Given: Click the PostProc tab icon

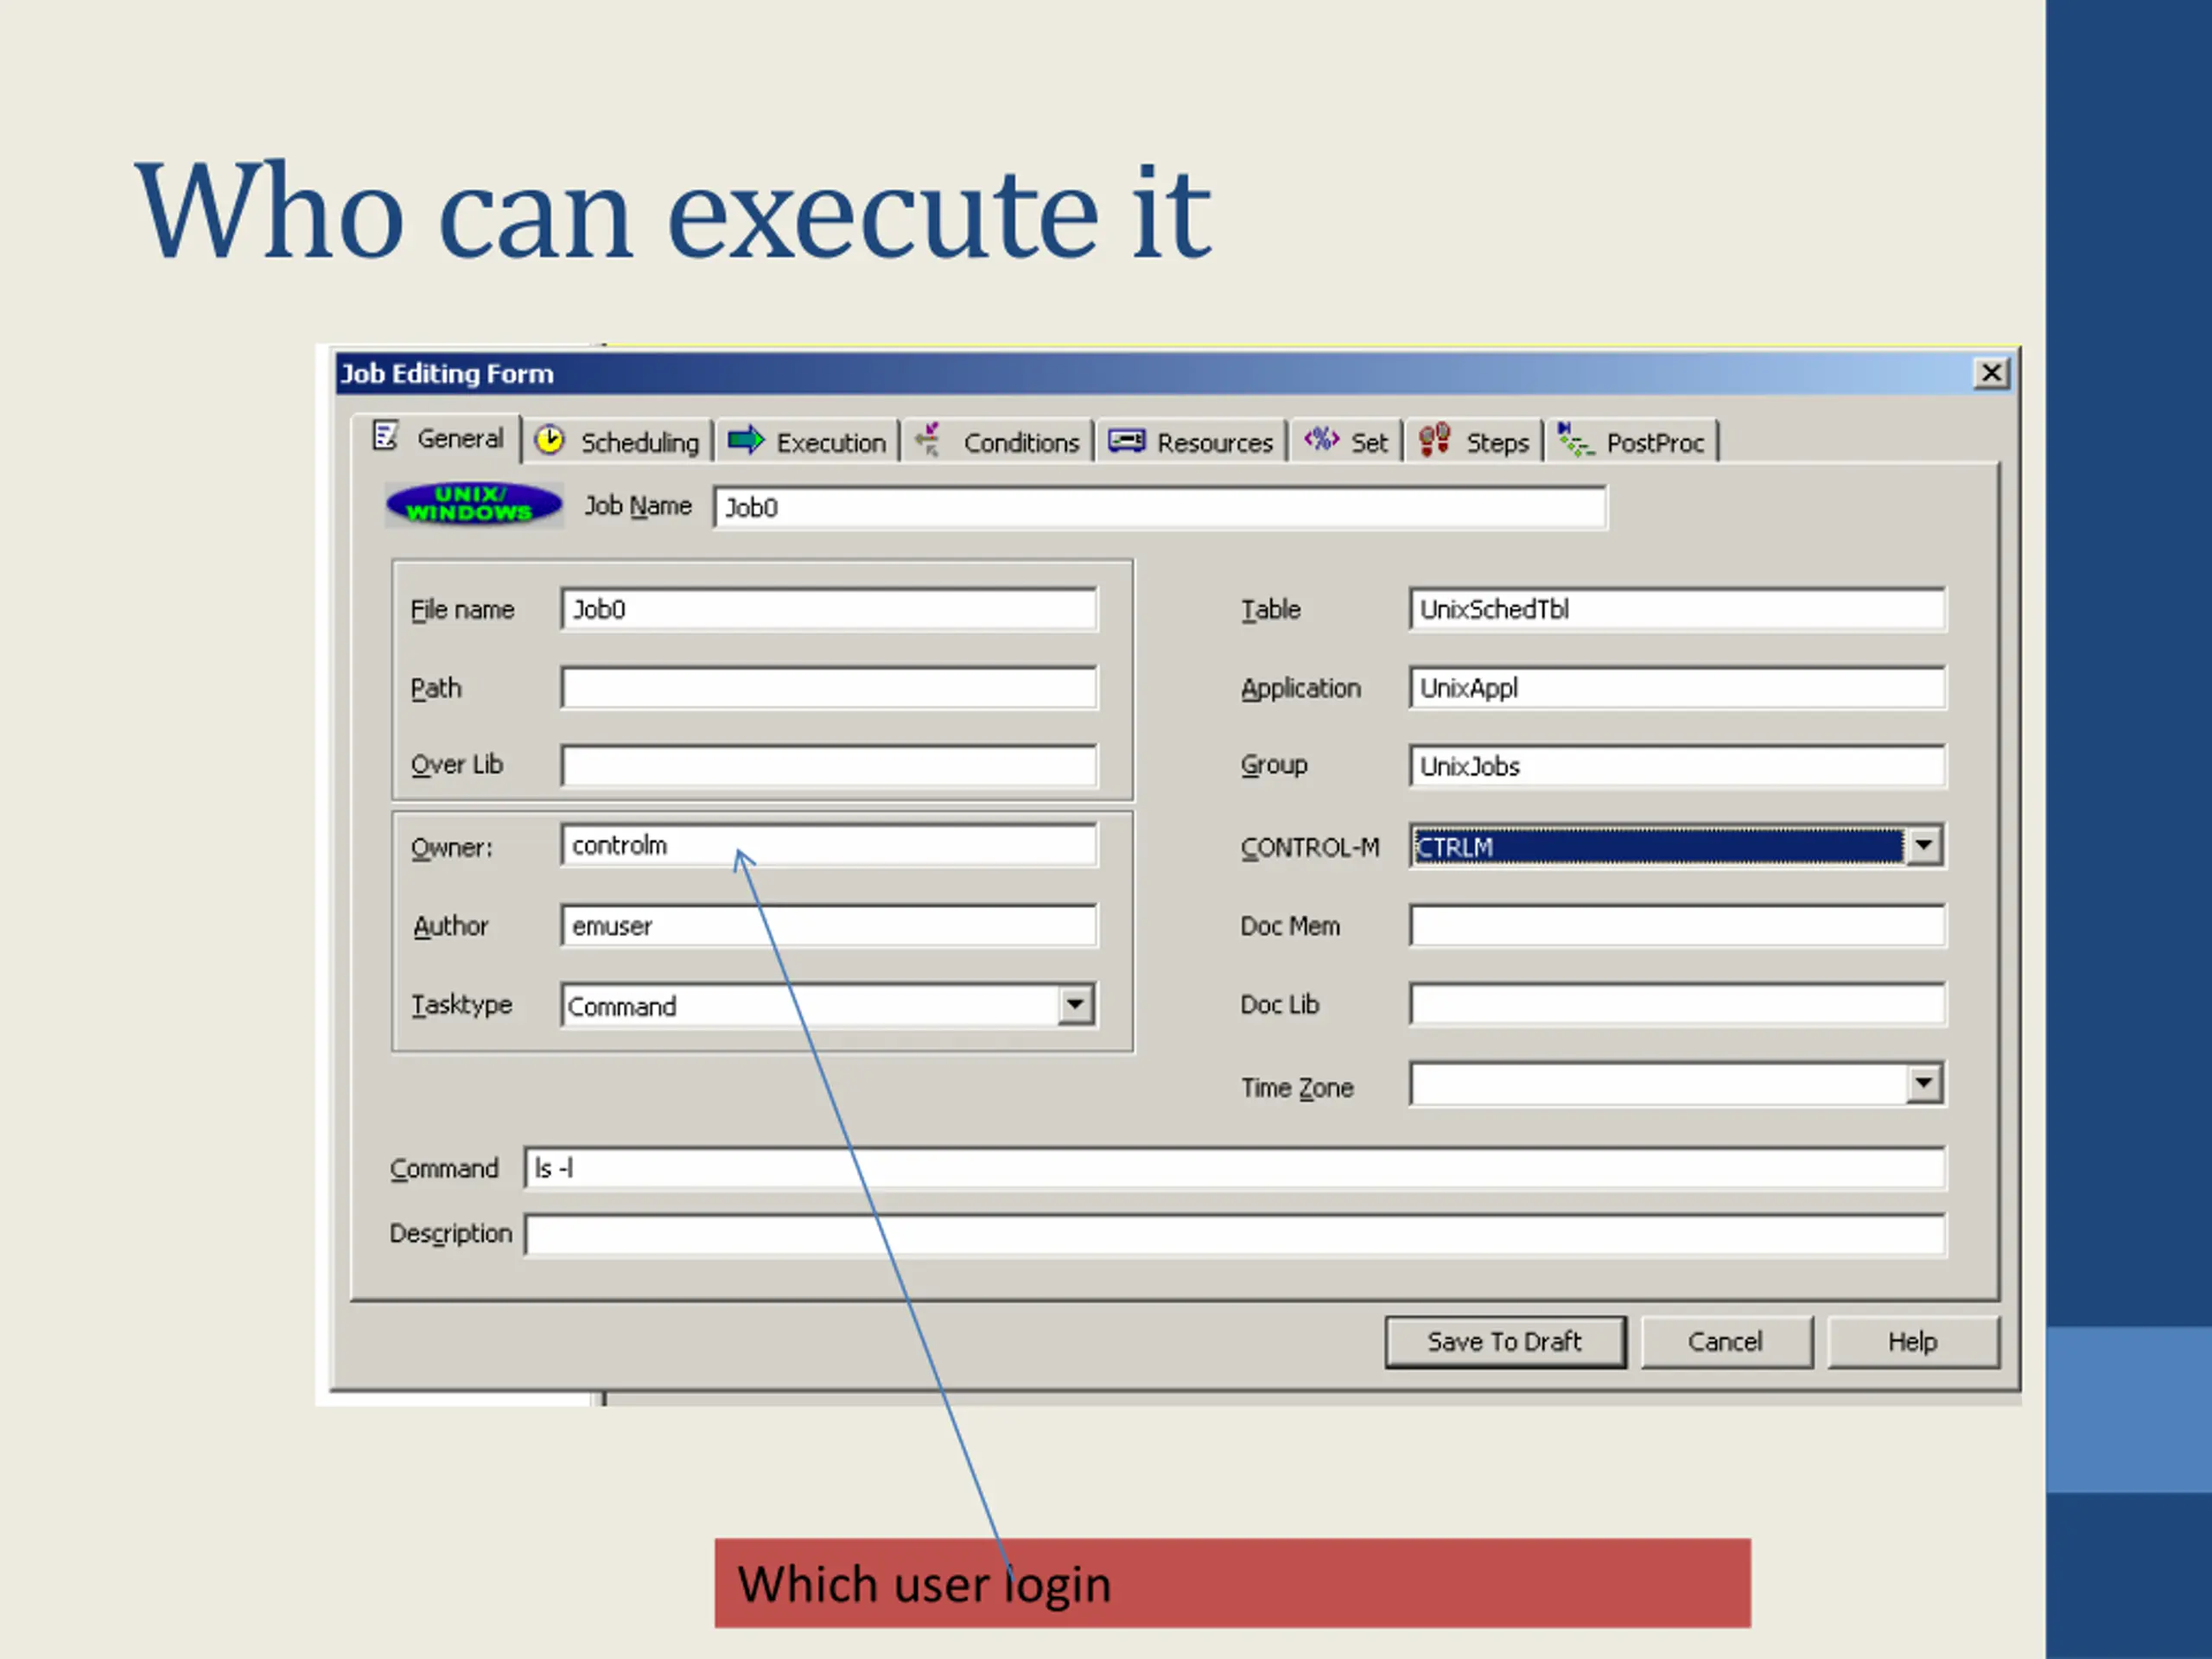Looking at the screenshot, I should pos(1575,440).
